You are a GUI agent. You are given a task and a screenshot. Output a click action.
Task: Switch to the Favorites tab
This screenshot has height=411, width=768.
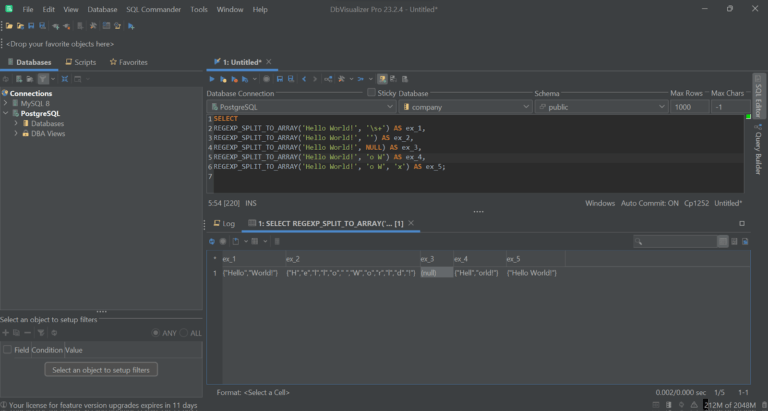tap(128, 62)
